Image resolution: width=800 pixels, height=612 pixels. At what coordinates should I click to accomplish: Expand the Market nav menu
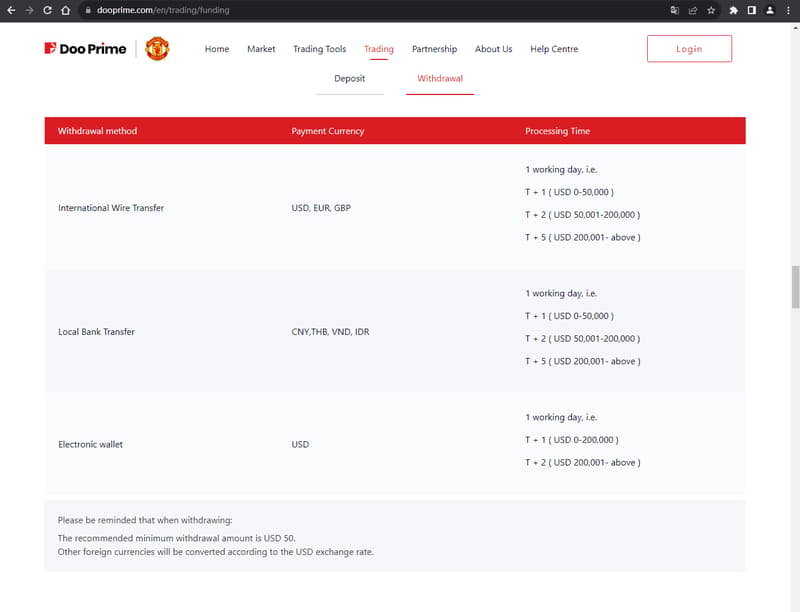pos(261,49)
